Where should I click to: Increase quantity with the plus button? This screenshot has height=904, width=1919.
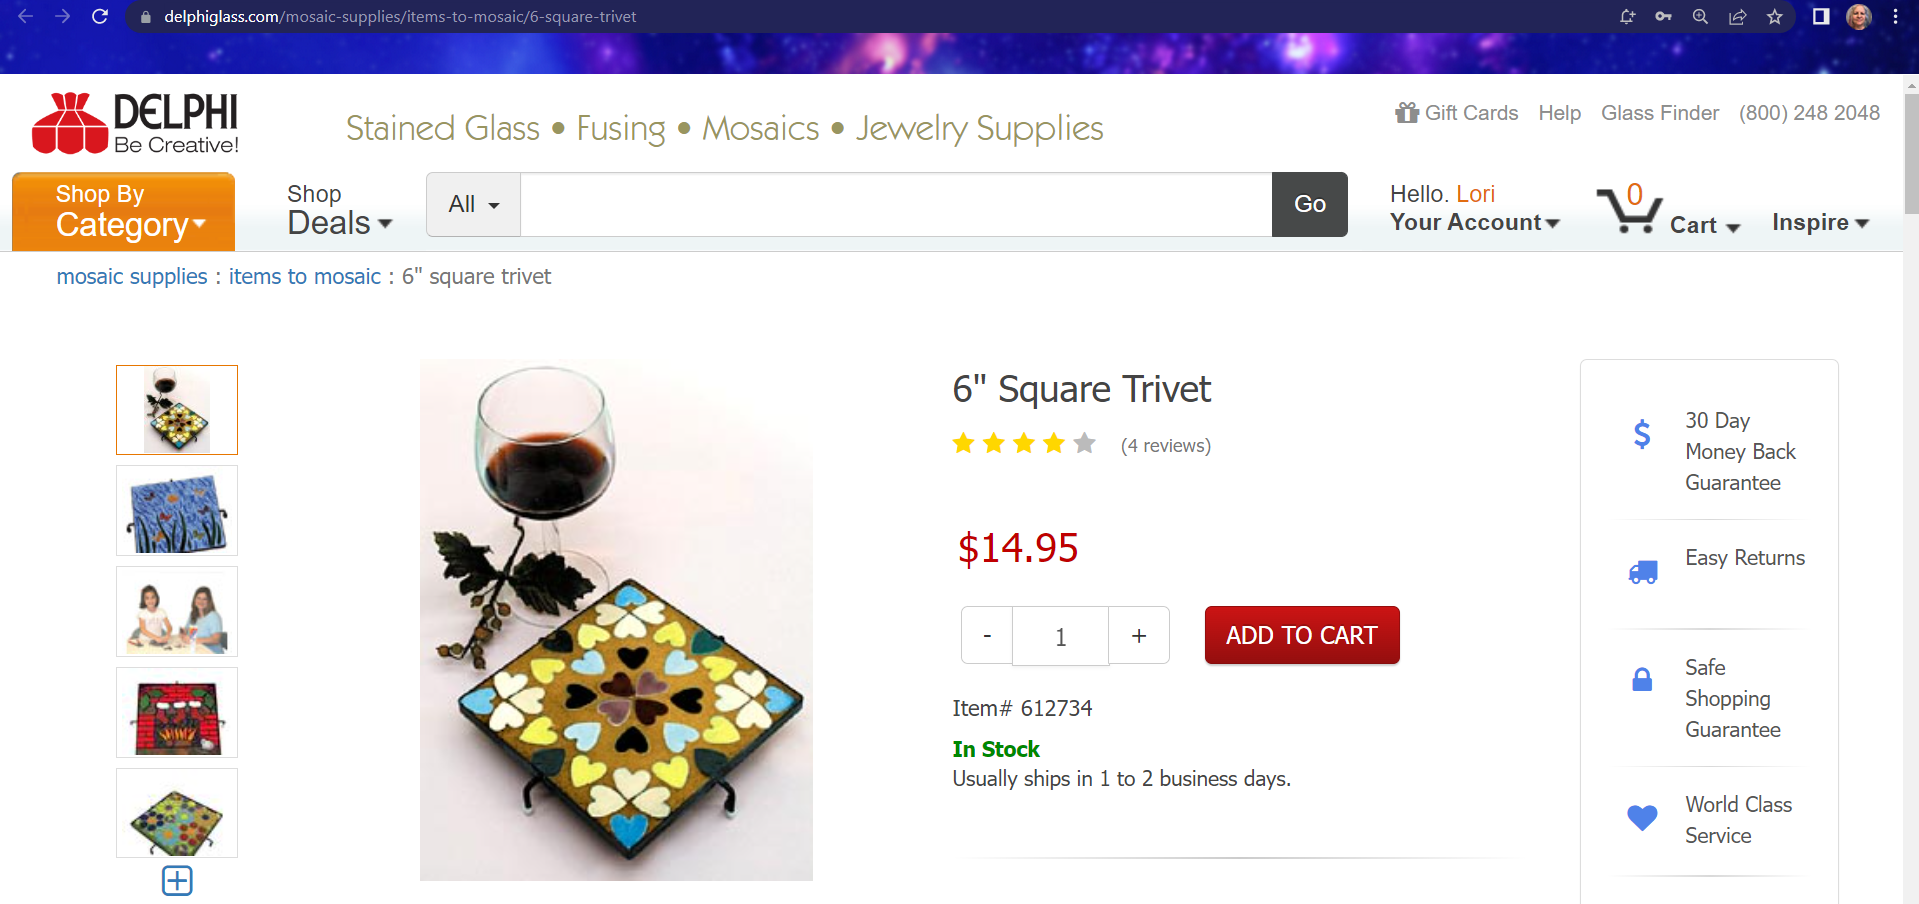[x=1139, y=636]
